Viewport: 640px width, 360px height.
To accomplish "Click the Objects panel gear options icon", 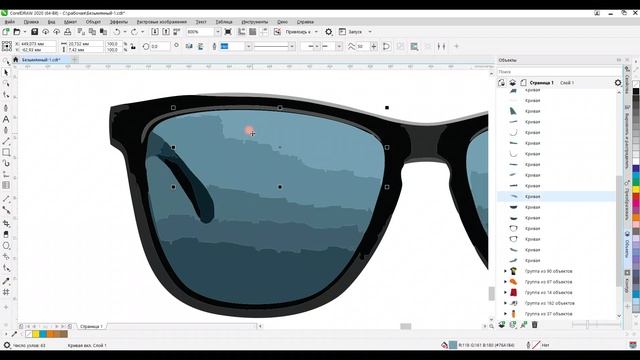I will [618, 83].
